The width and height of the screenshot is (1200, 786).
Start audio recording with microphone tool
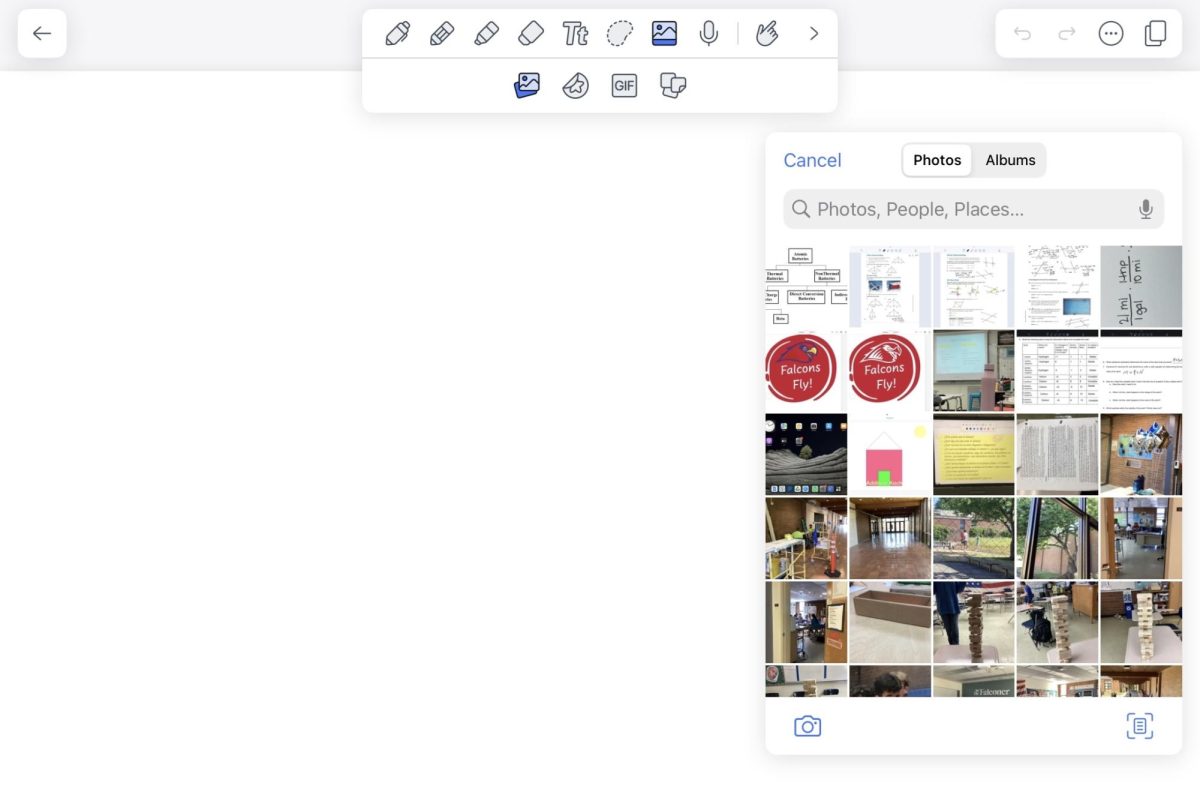point(709,34)
